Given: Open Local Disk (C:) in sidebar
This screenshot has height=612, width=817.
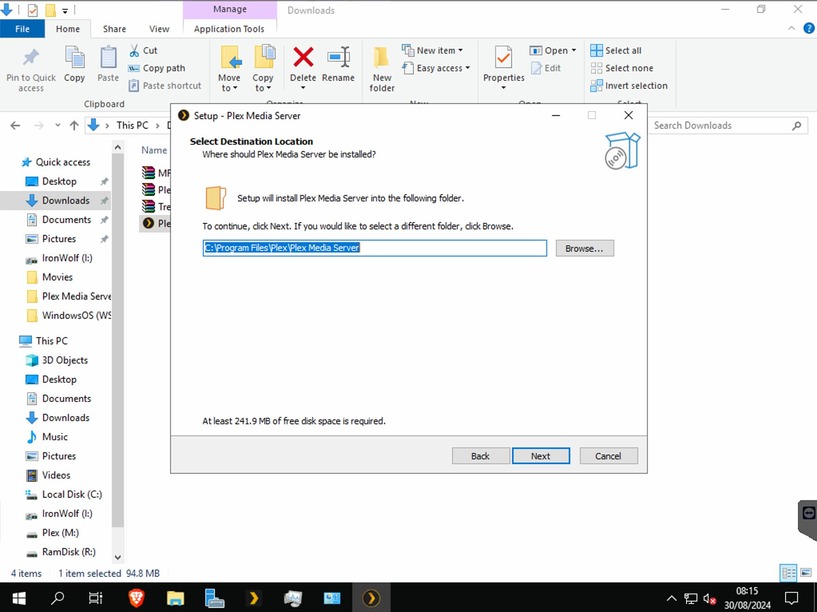Looking at the screenshot, I should 64,494.
